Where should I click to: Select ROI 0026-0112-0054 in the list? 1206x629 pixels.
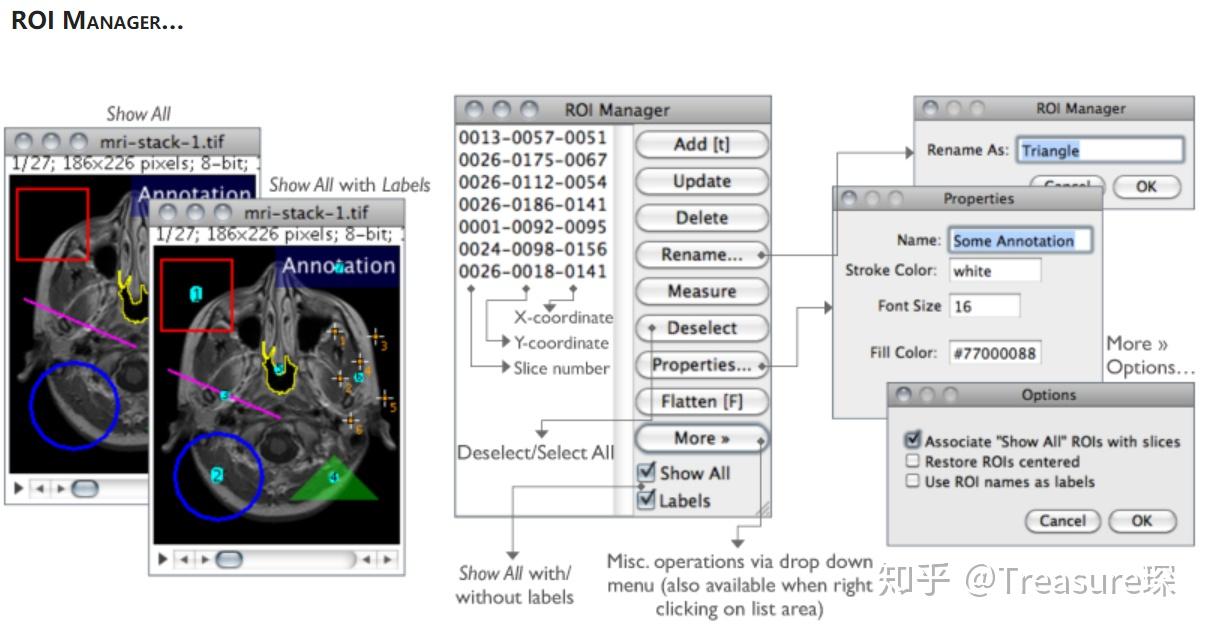click(533, 182)
